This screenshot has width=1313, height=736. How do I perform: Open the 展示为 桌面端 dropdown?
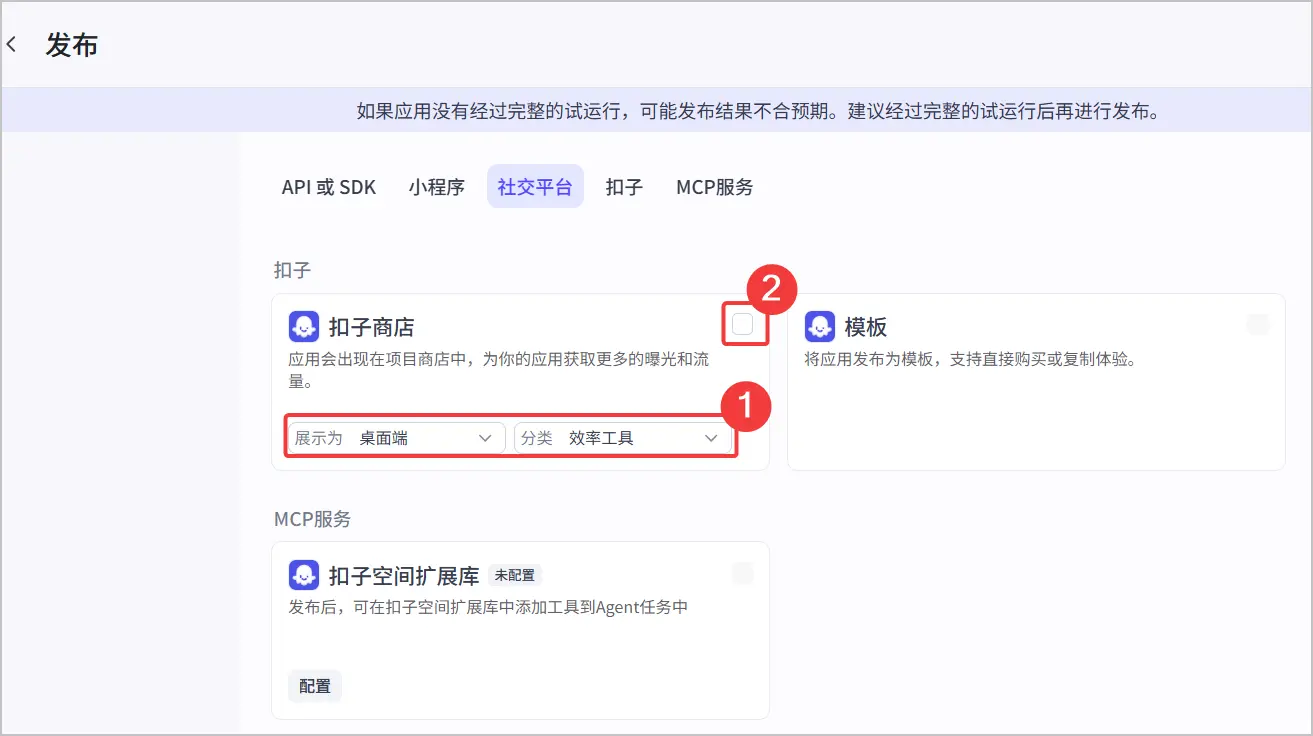click(396, 438)
